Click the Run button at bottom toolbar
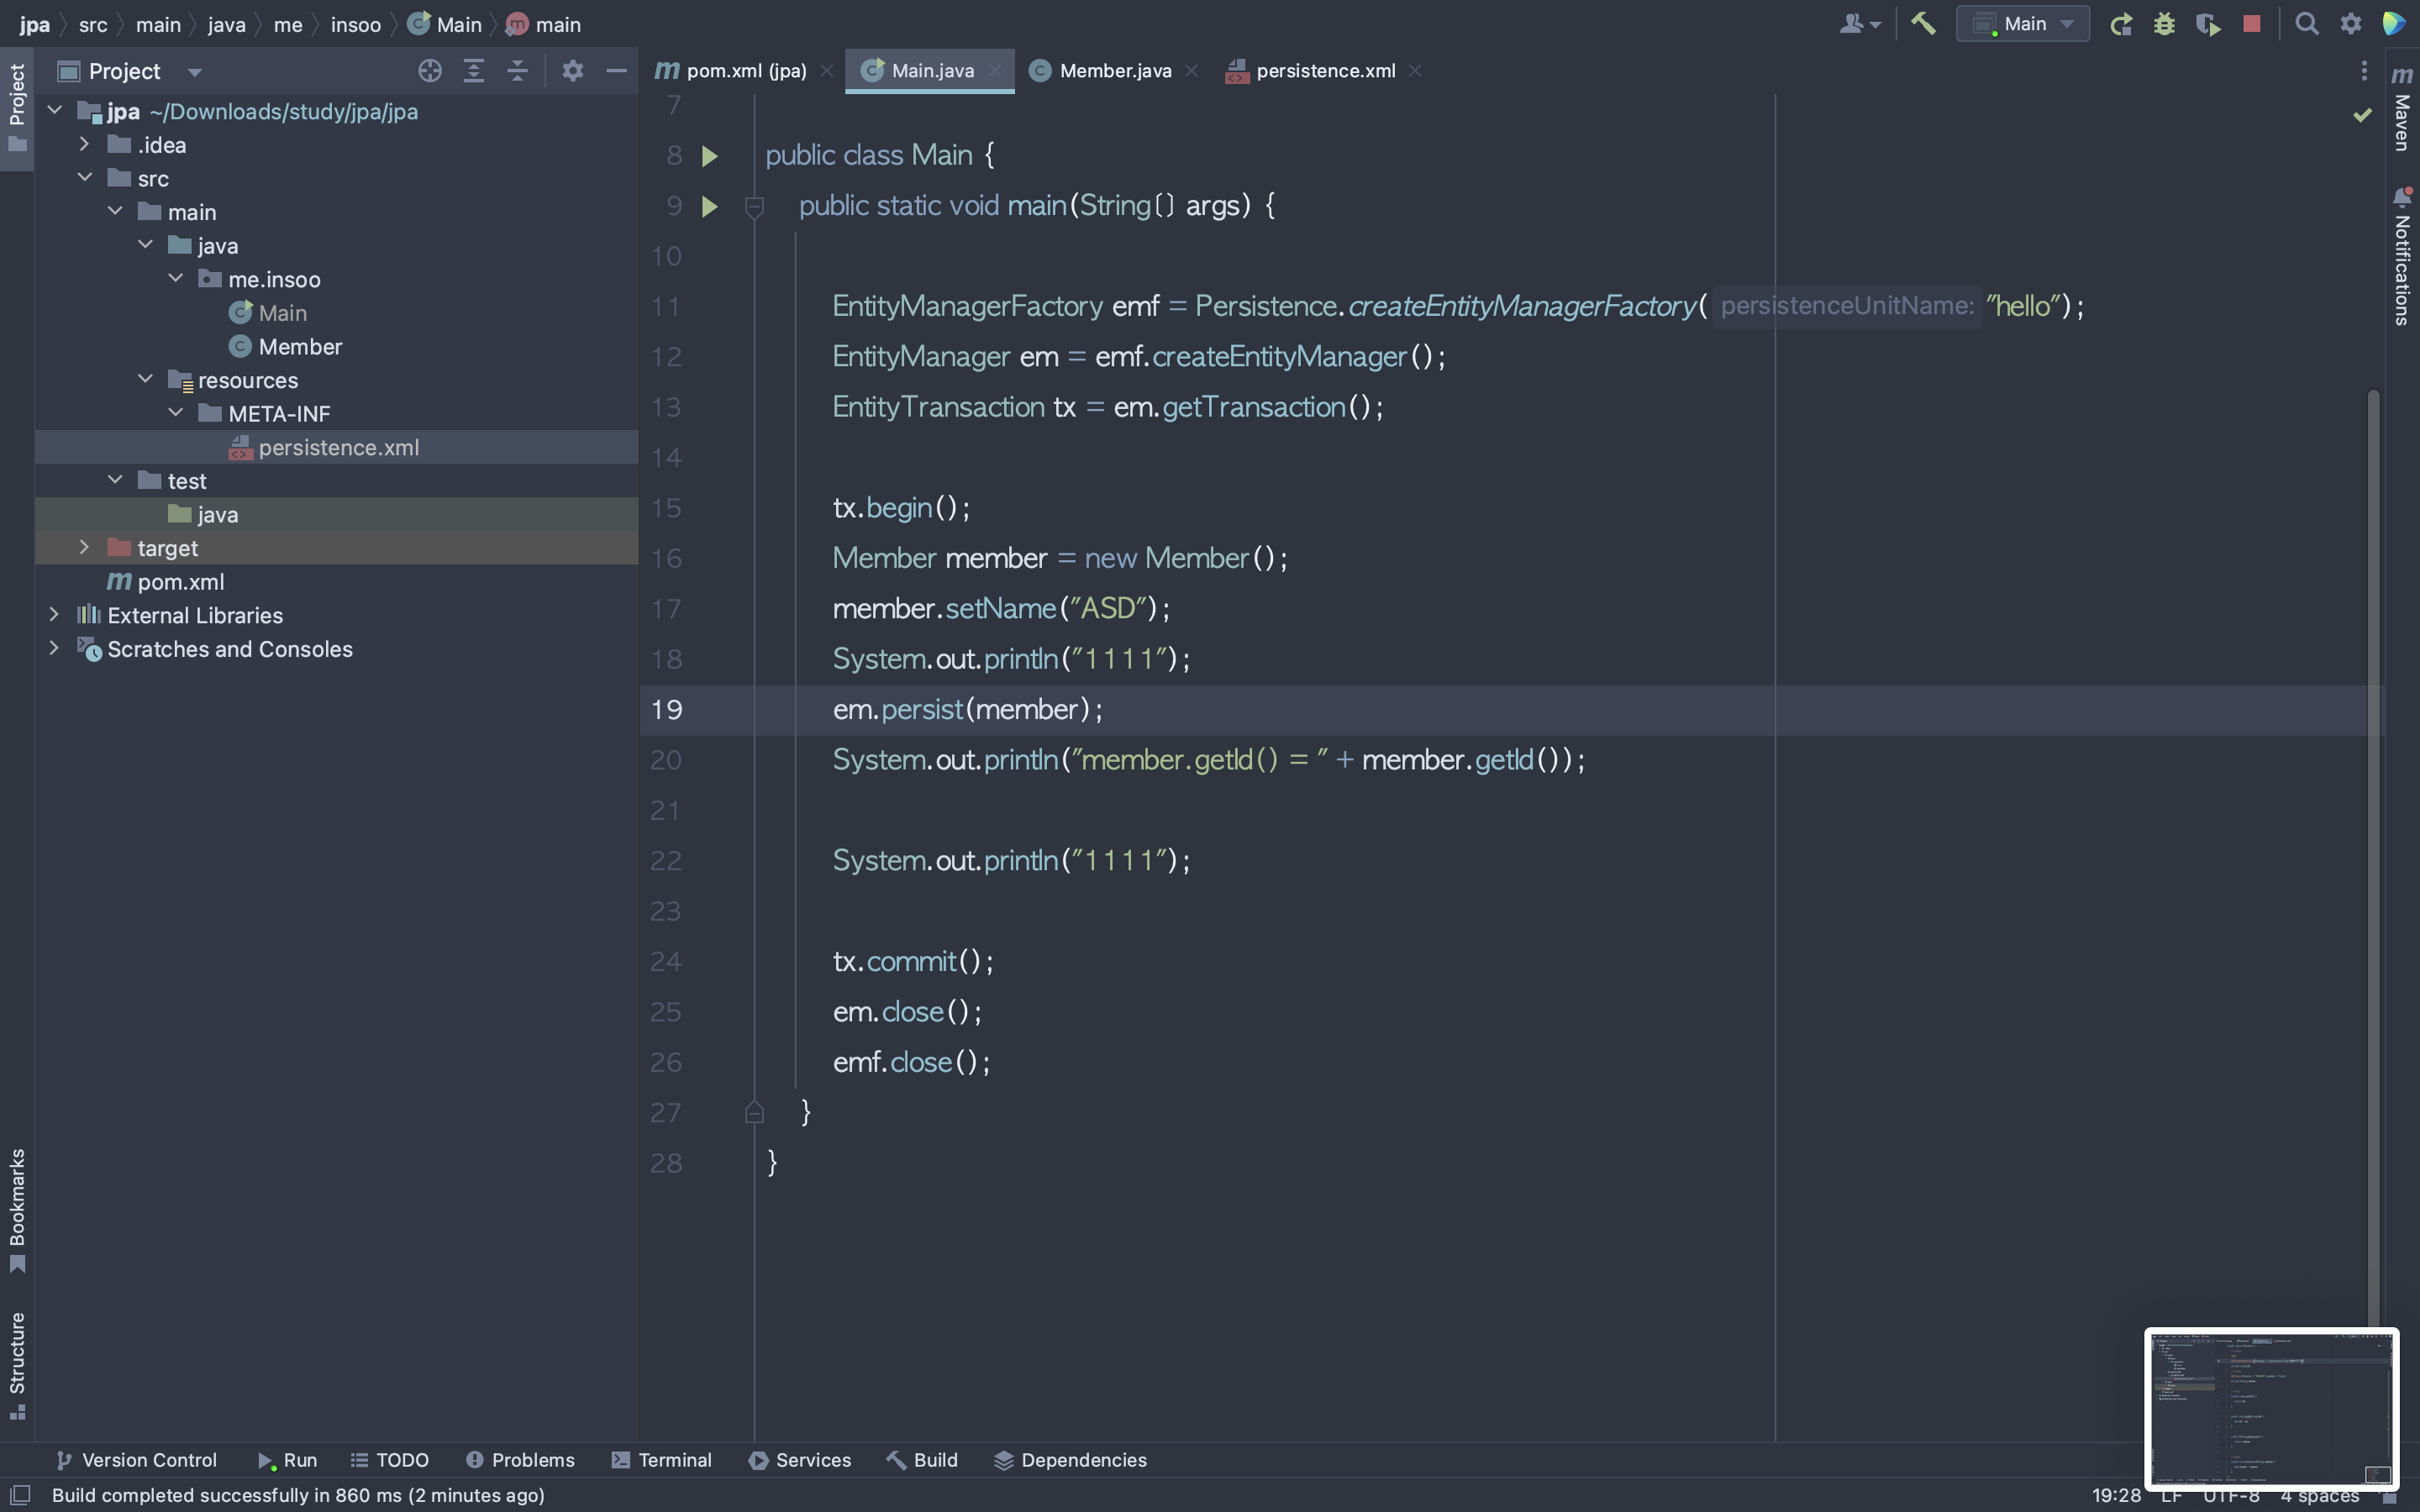2420x1512 pixels. [282, 1460]
